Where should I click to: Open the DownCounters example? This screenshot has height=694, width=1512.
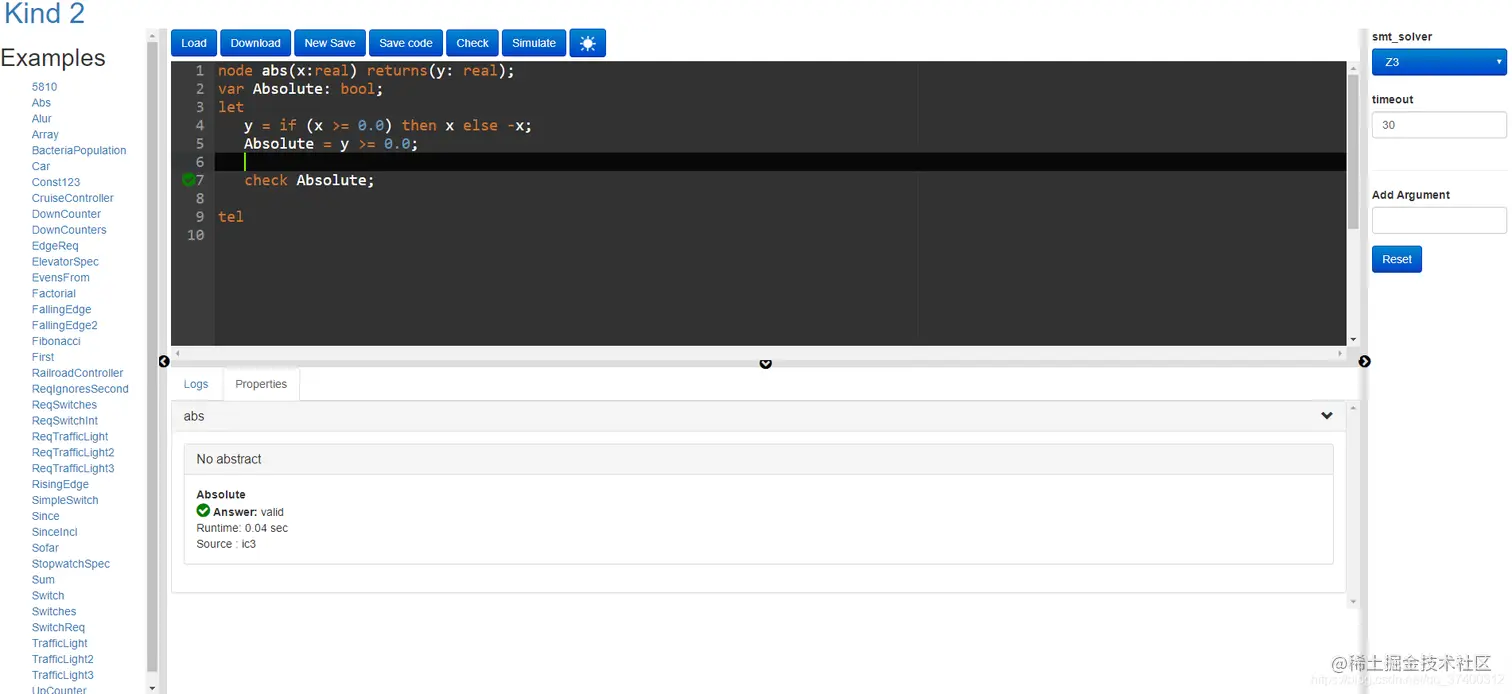69,230
